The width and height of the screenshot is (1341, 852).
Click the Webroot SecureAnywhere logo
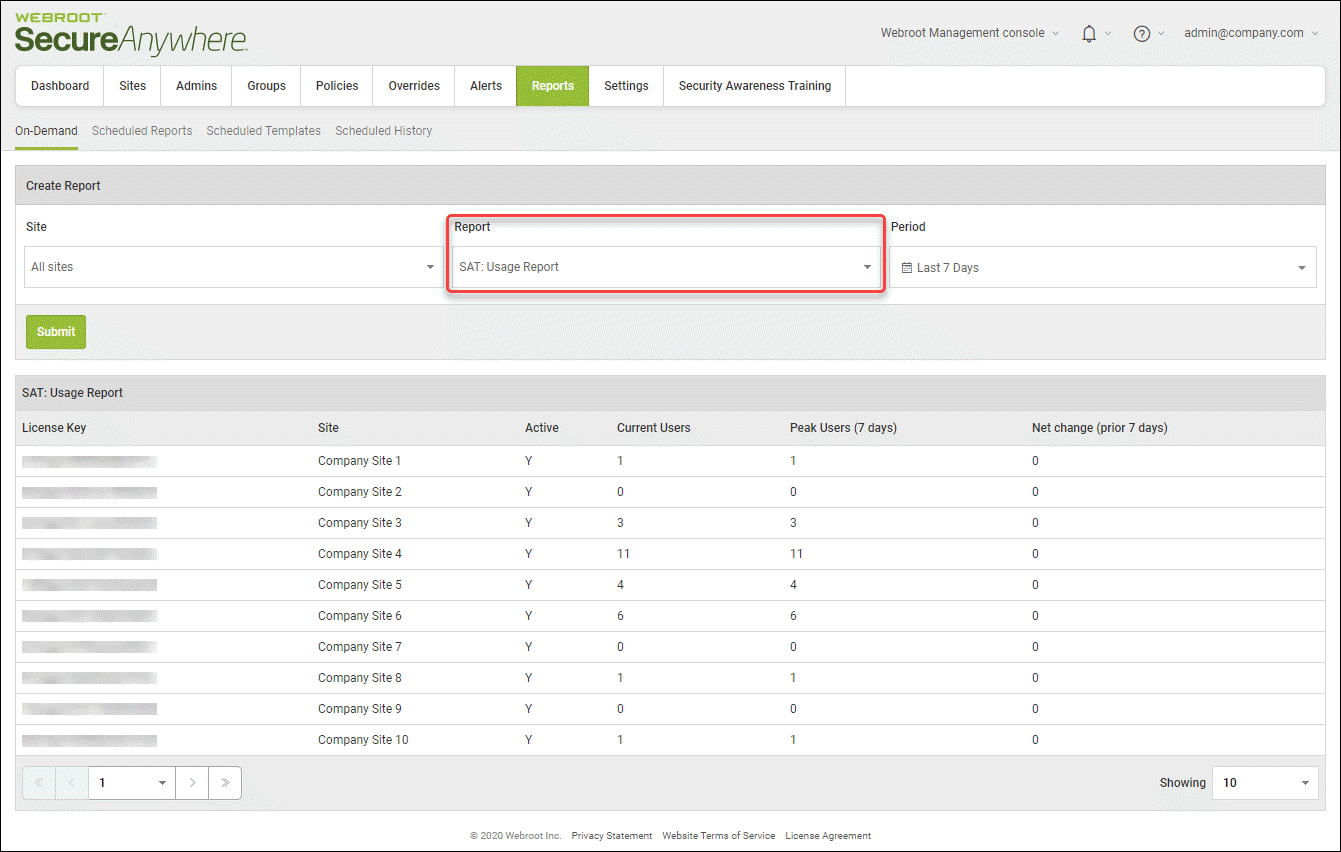pyautogui.click(x=131, y=35)
